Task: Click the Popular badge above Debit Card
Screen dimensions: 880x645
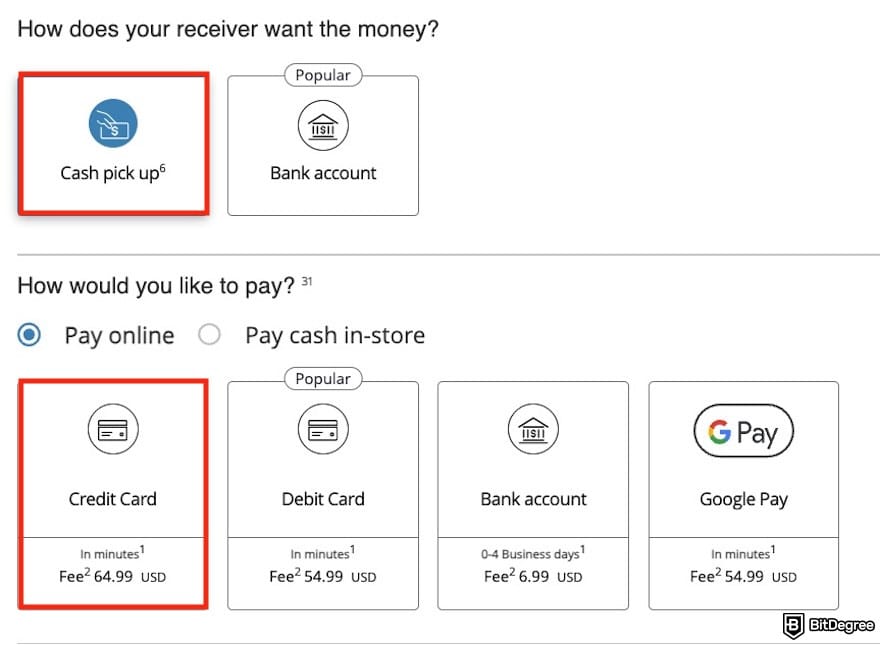Action: click(x=322, y=379)
